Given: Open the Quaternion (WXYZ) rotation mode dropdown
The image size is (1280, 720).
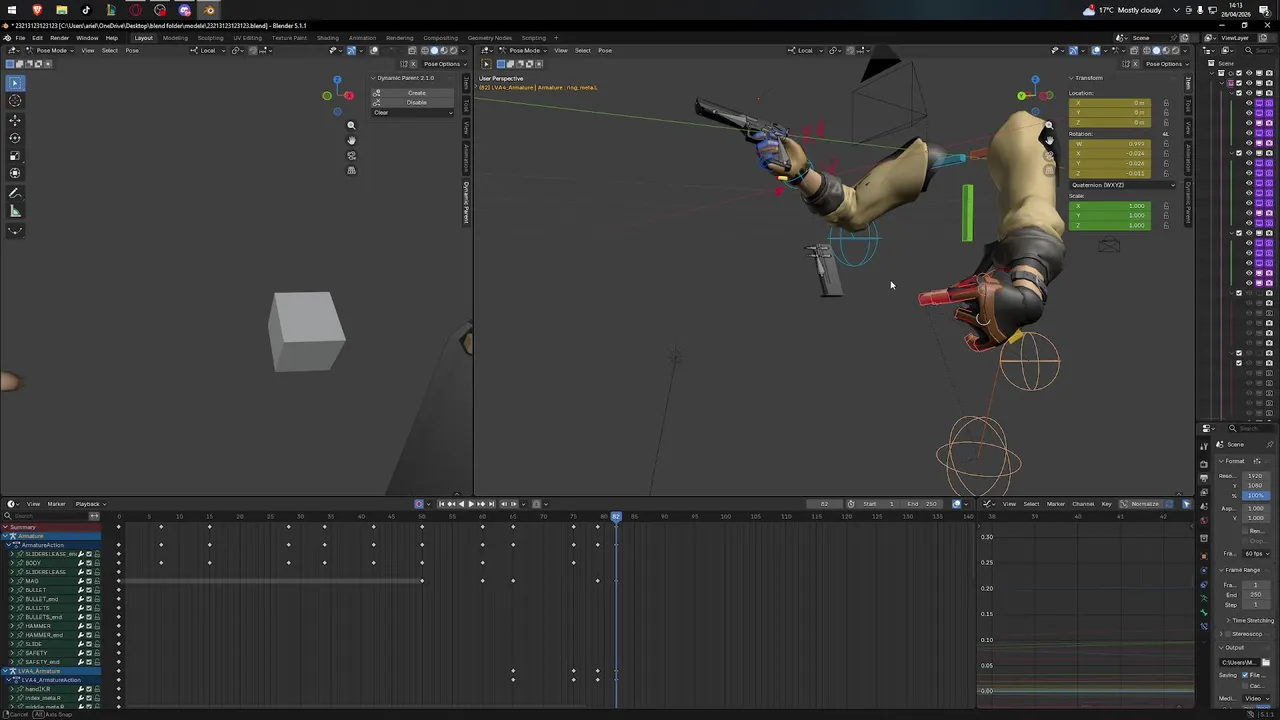Looking at the screenshot, I should [x=1122, y=185].
